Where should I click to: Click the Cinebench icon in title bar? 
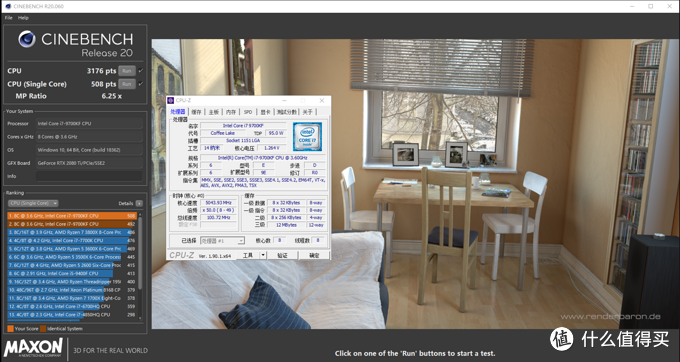7,6
